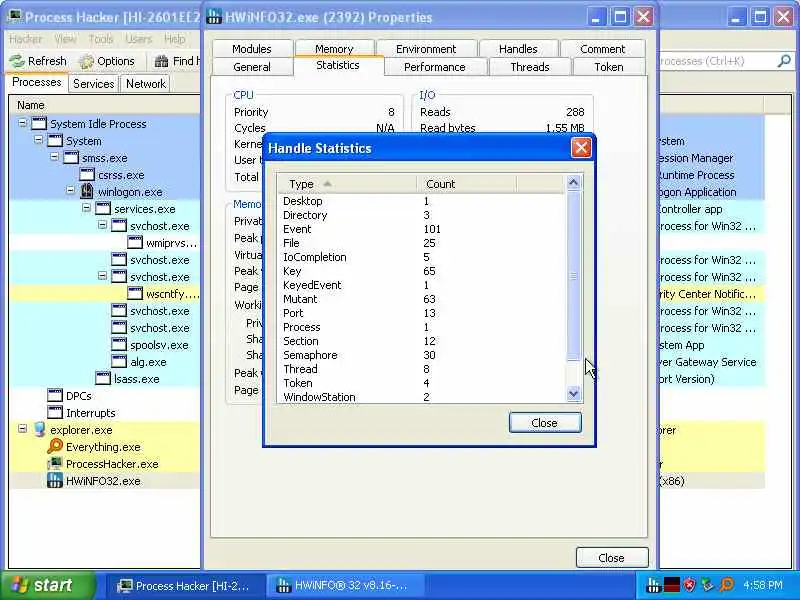Screen dimensions: 800x600
Task: Open the Comment tab
Action: [x=603, y=49]
